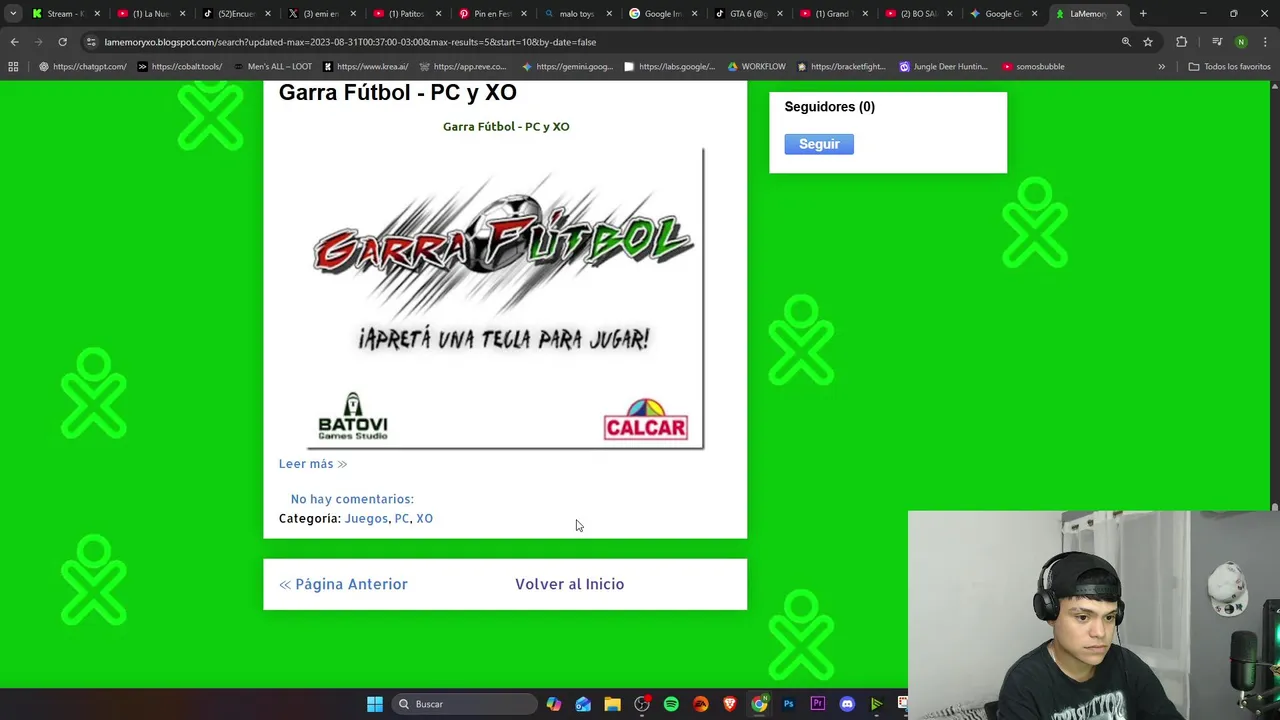Image resolution: width=1280 pixels, height=720 pixels.
Task: Show more bookmarks with the chevron
Action: (1161, 67)
